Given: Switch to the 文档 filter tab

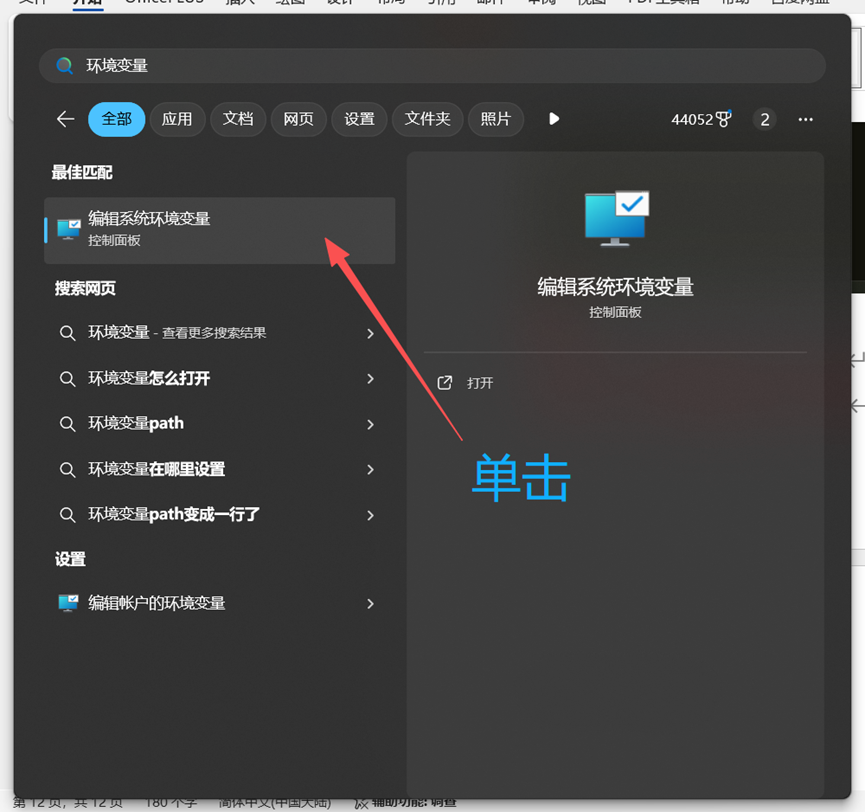Looking at the screenshot, I should pyautogui.click(x=238, y=119).
